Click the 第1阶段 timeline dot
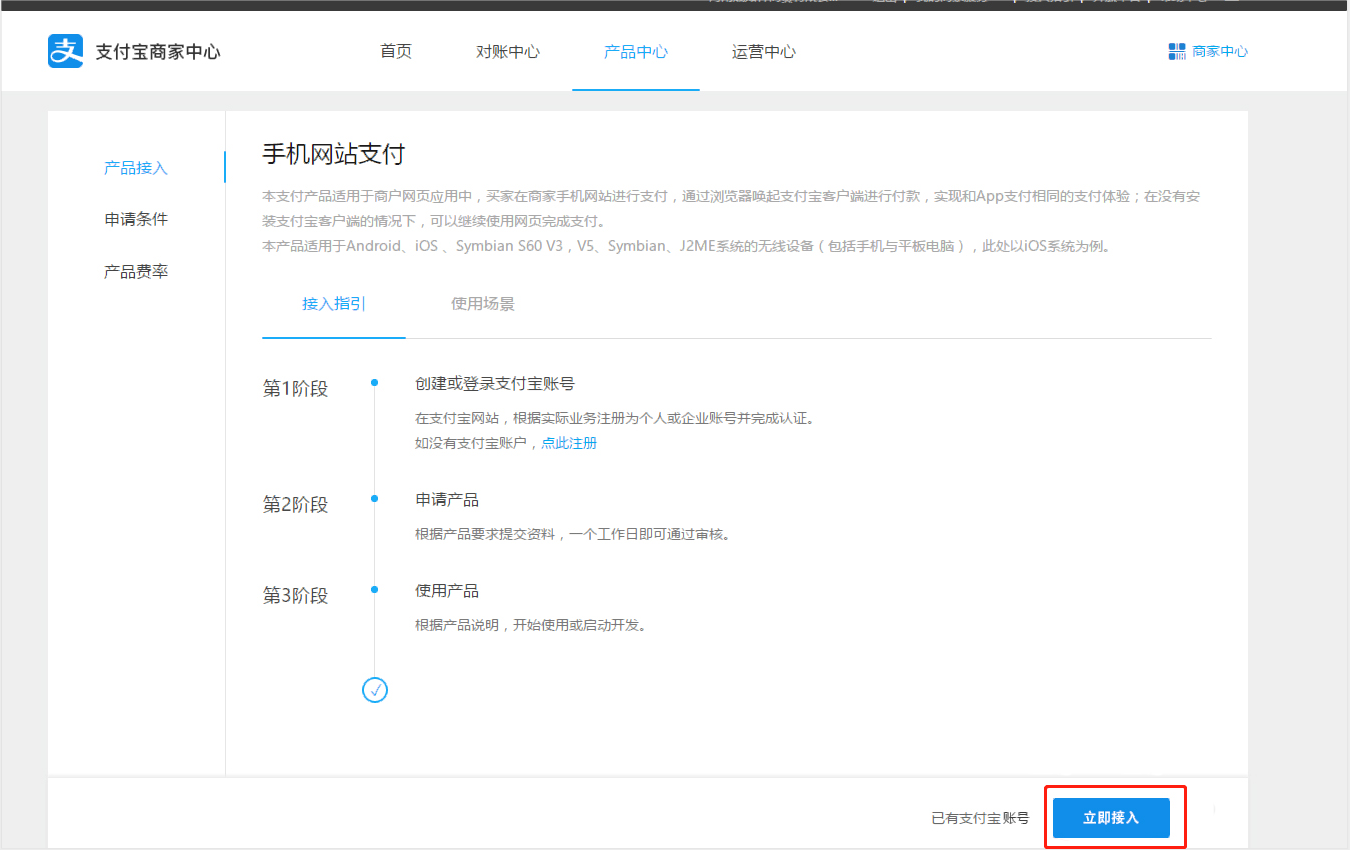 (x=375, y=383)
